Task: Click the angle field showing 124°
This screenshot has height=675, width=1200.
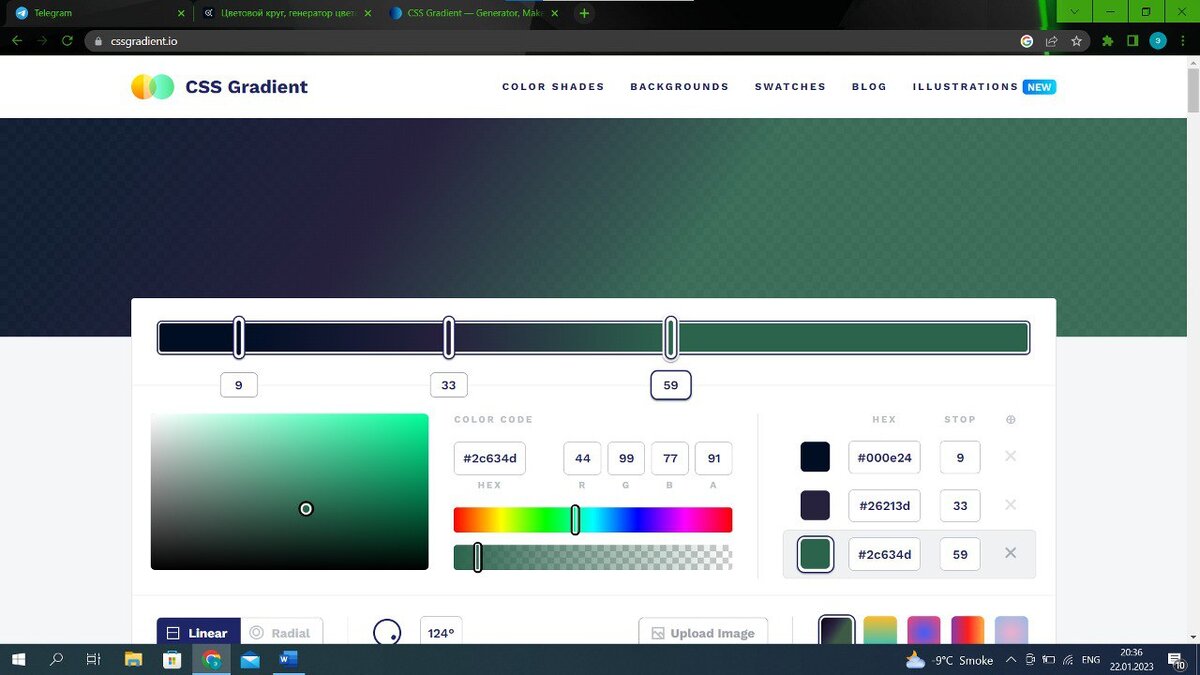Action: pyautogui.click(x=441, y=633)
